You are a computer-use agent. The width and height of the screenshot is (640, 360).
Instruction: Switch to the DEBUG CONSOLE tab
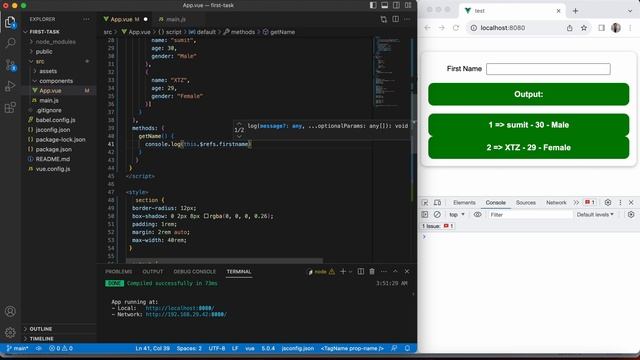tap(195, 272)
